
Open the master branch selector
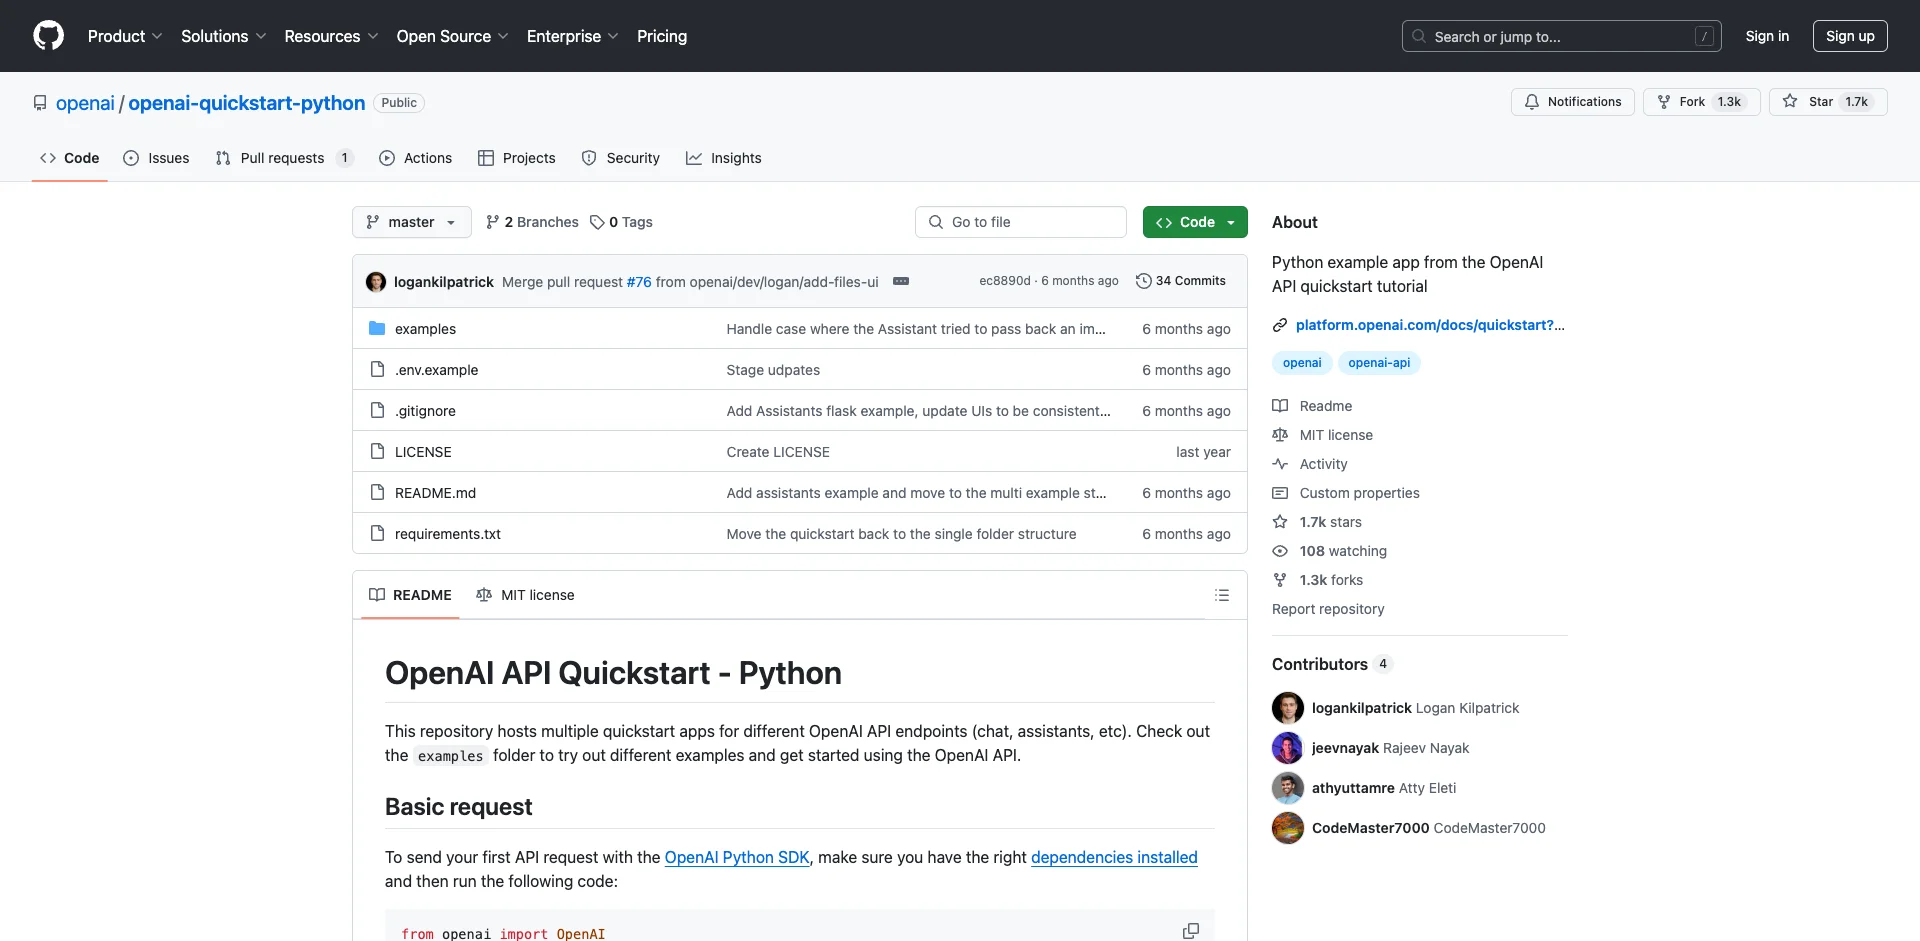(411, 222)
